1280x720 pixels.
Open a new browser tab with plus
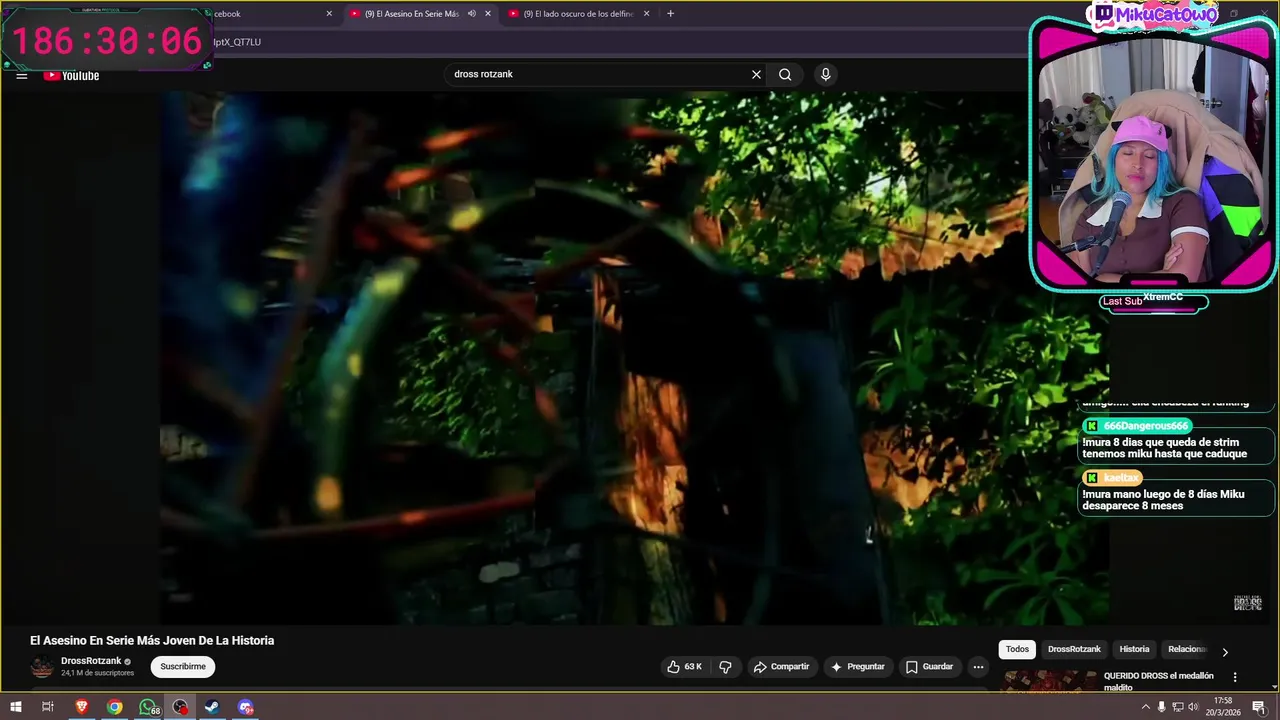(x=670, y=14)
